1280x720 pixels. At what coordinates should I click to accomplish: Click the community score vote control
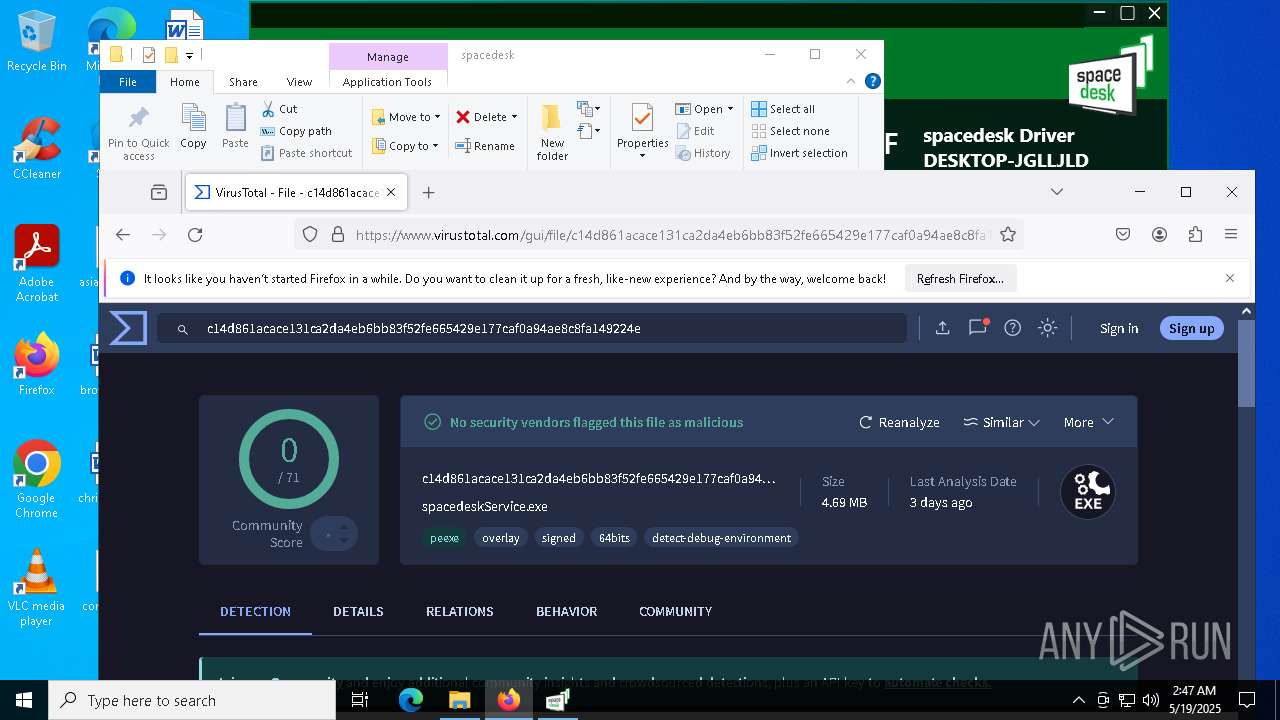334,534
